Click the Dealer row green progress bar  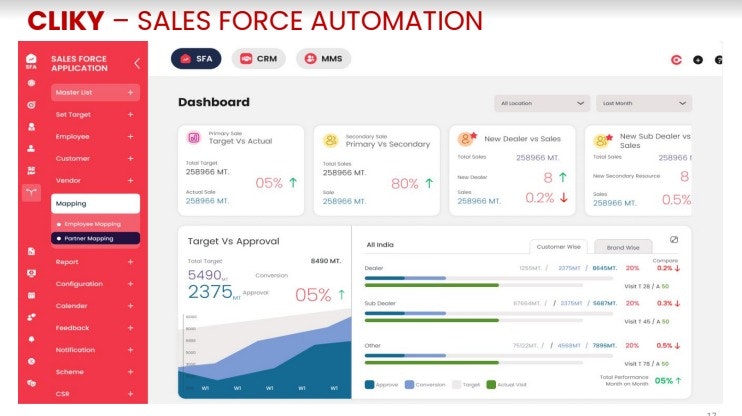pos(432,285)
